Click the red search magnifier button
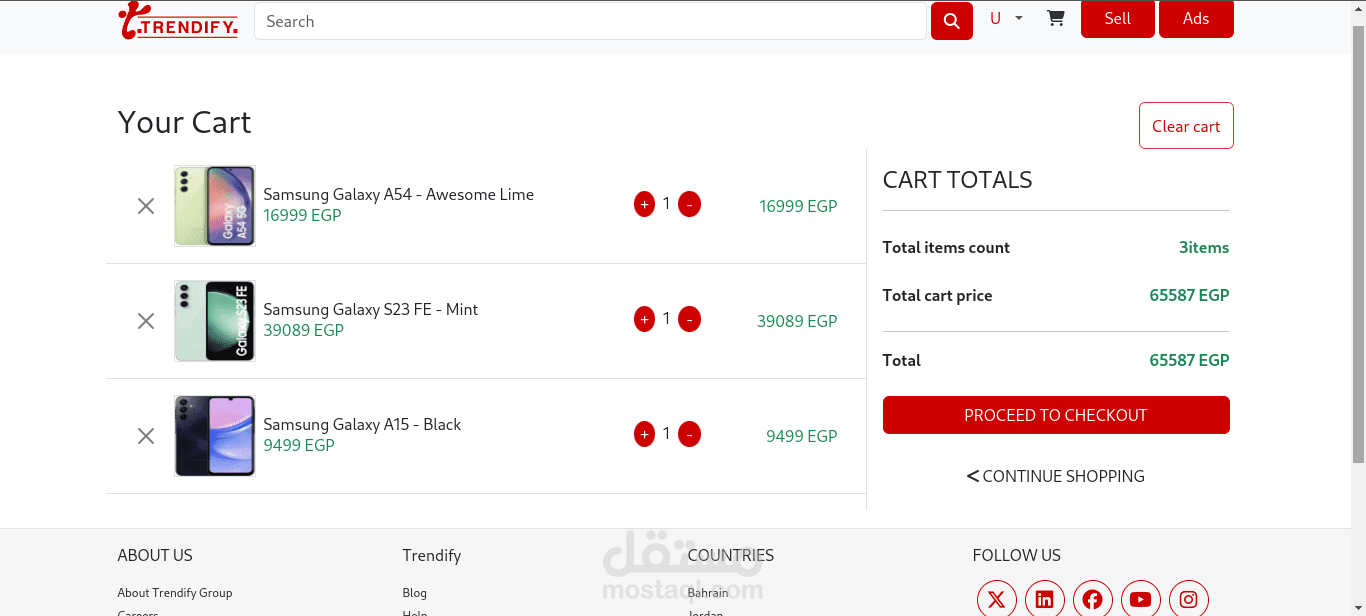The width and height of the screenshot is (1366, 616). [x=952, y=21]
